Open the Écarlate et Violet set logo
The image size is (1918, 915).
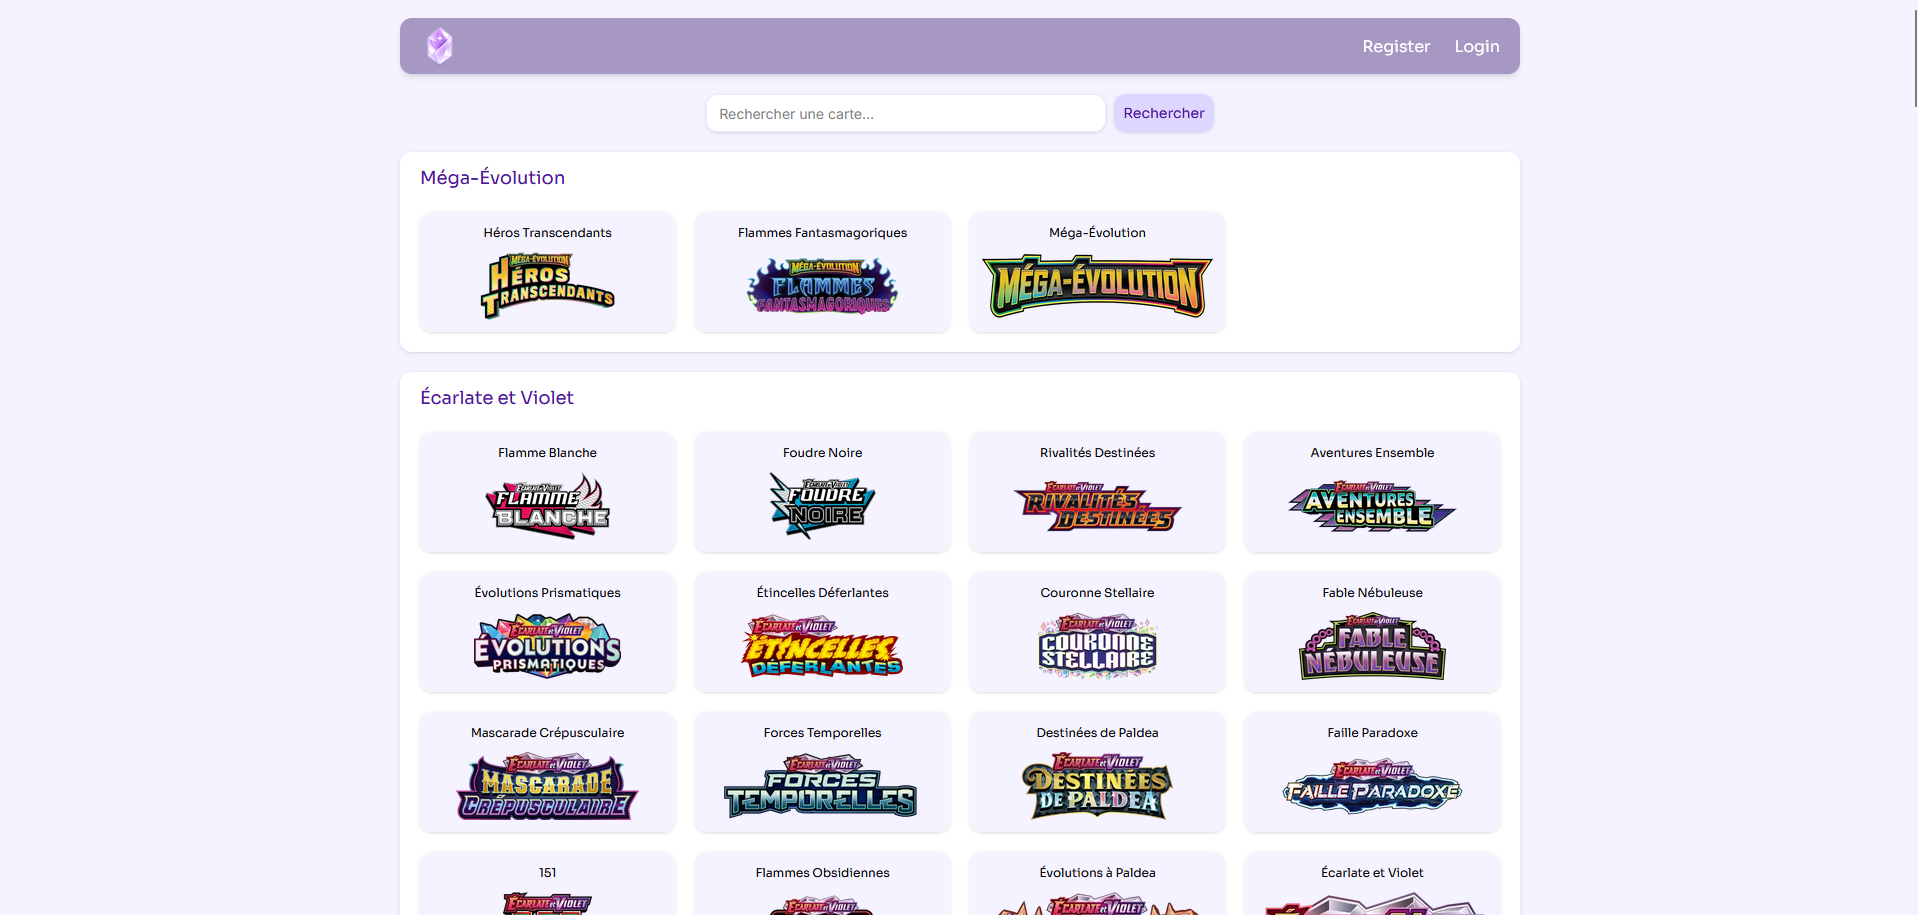[1372, 904]
